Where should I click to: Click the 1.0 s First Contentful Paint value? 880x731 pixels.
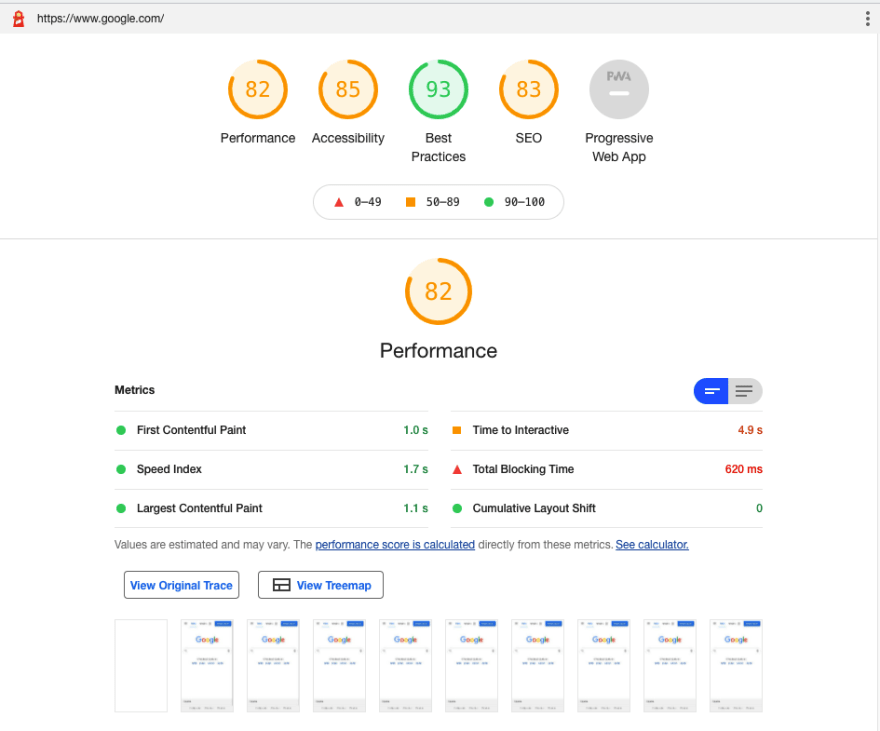coord(415,430)
